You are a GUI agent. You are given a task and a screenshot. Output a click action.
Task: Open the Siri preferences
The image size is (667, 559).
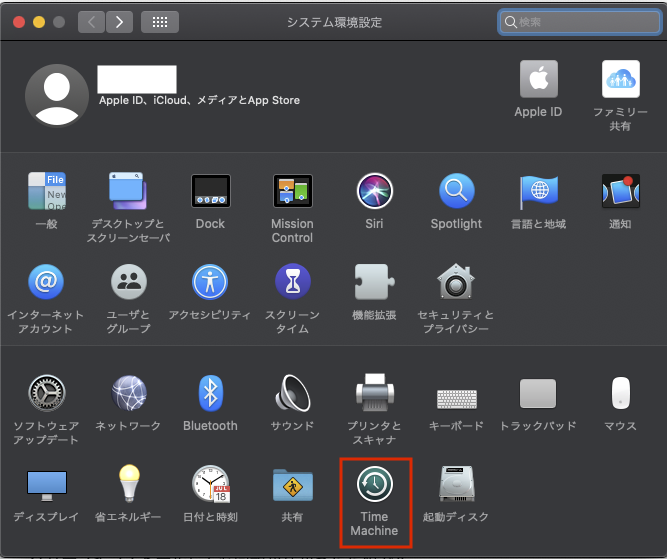pyautogui.click(x=374, y=191)
